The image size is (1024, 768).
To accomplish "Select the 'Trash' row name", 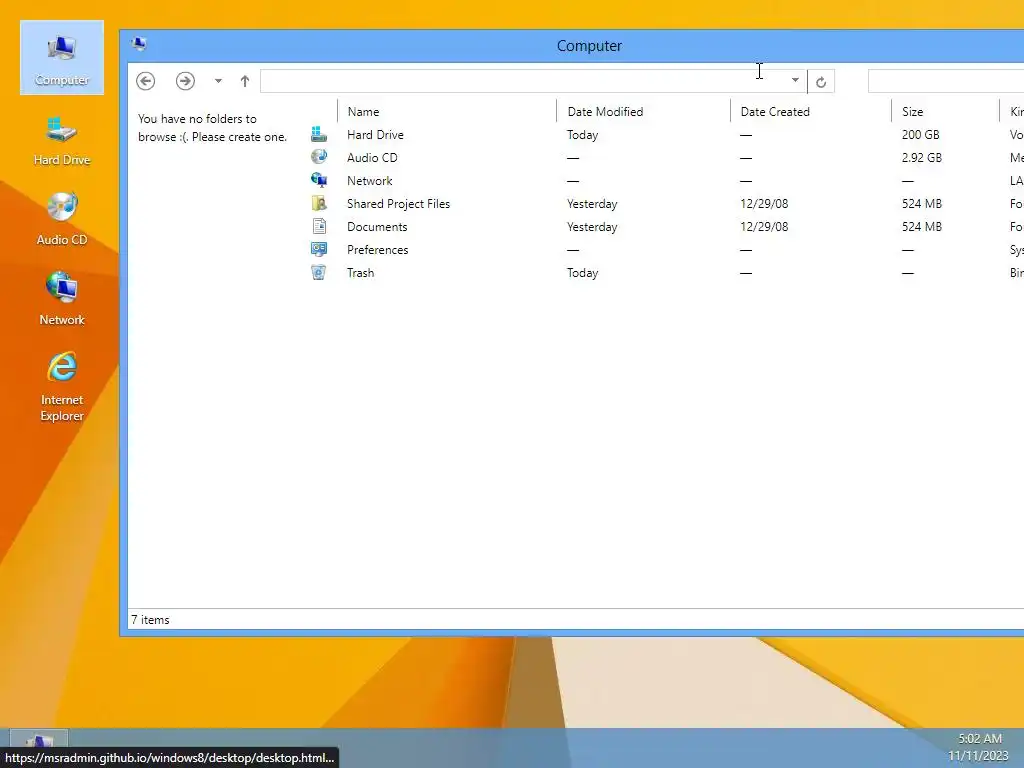I will click(360, 273).
